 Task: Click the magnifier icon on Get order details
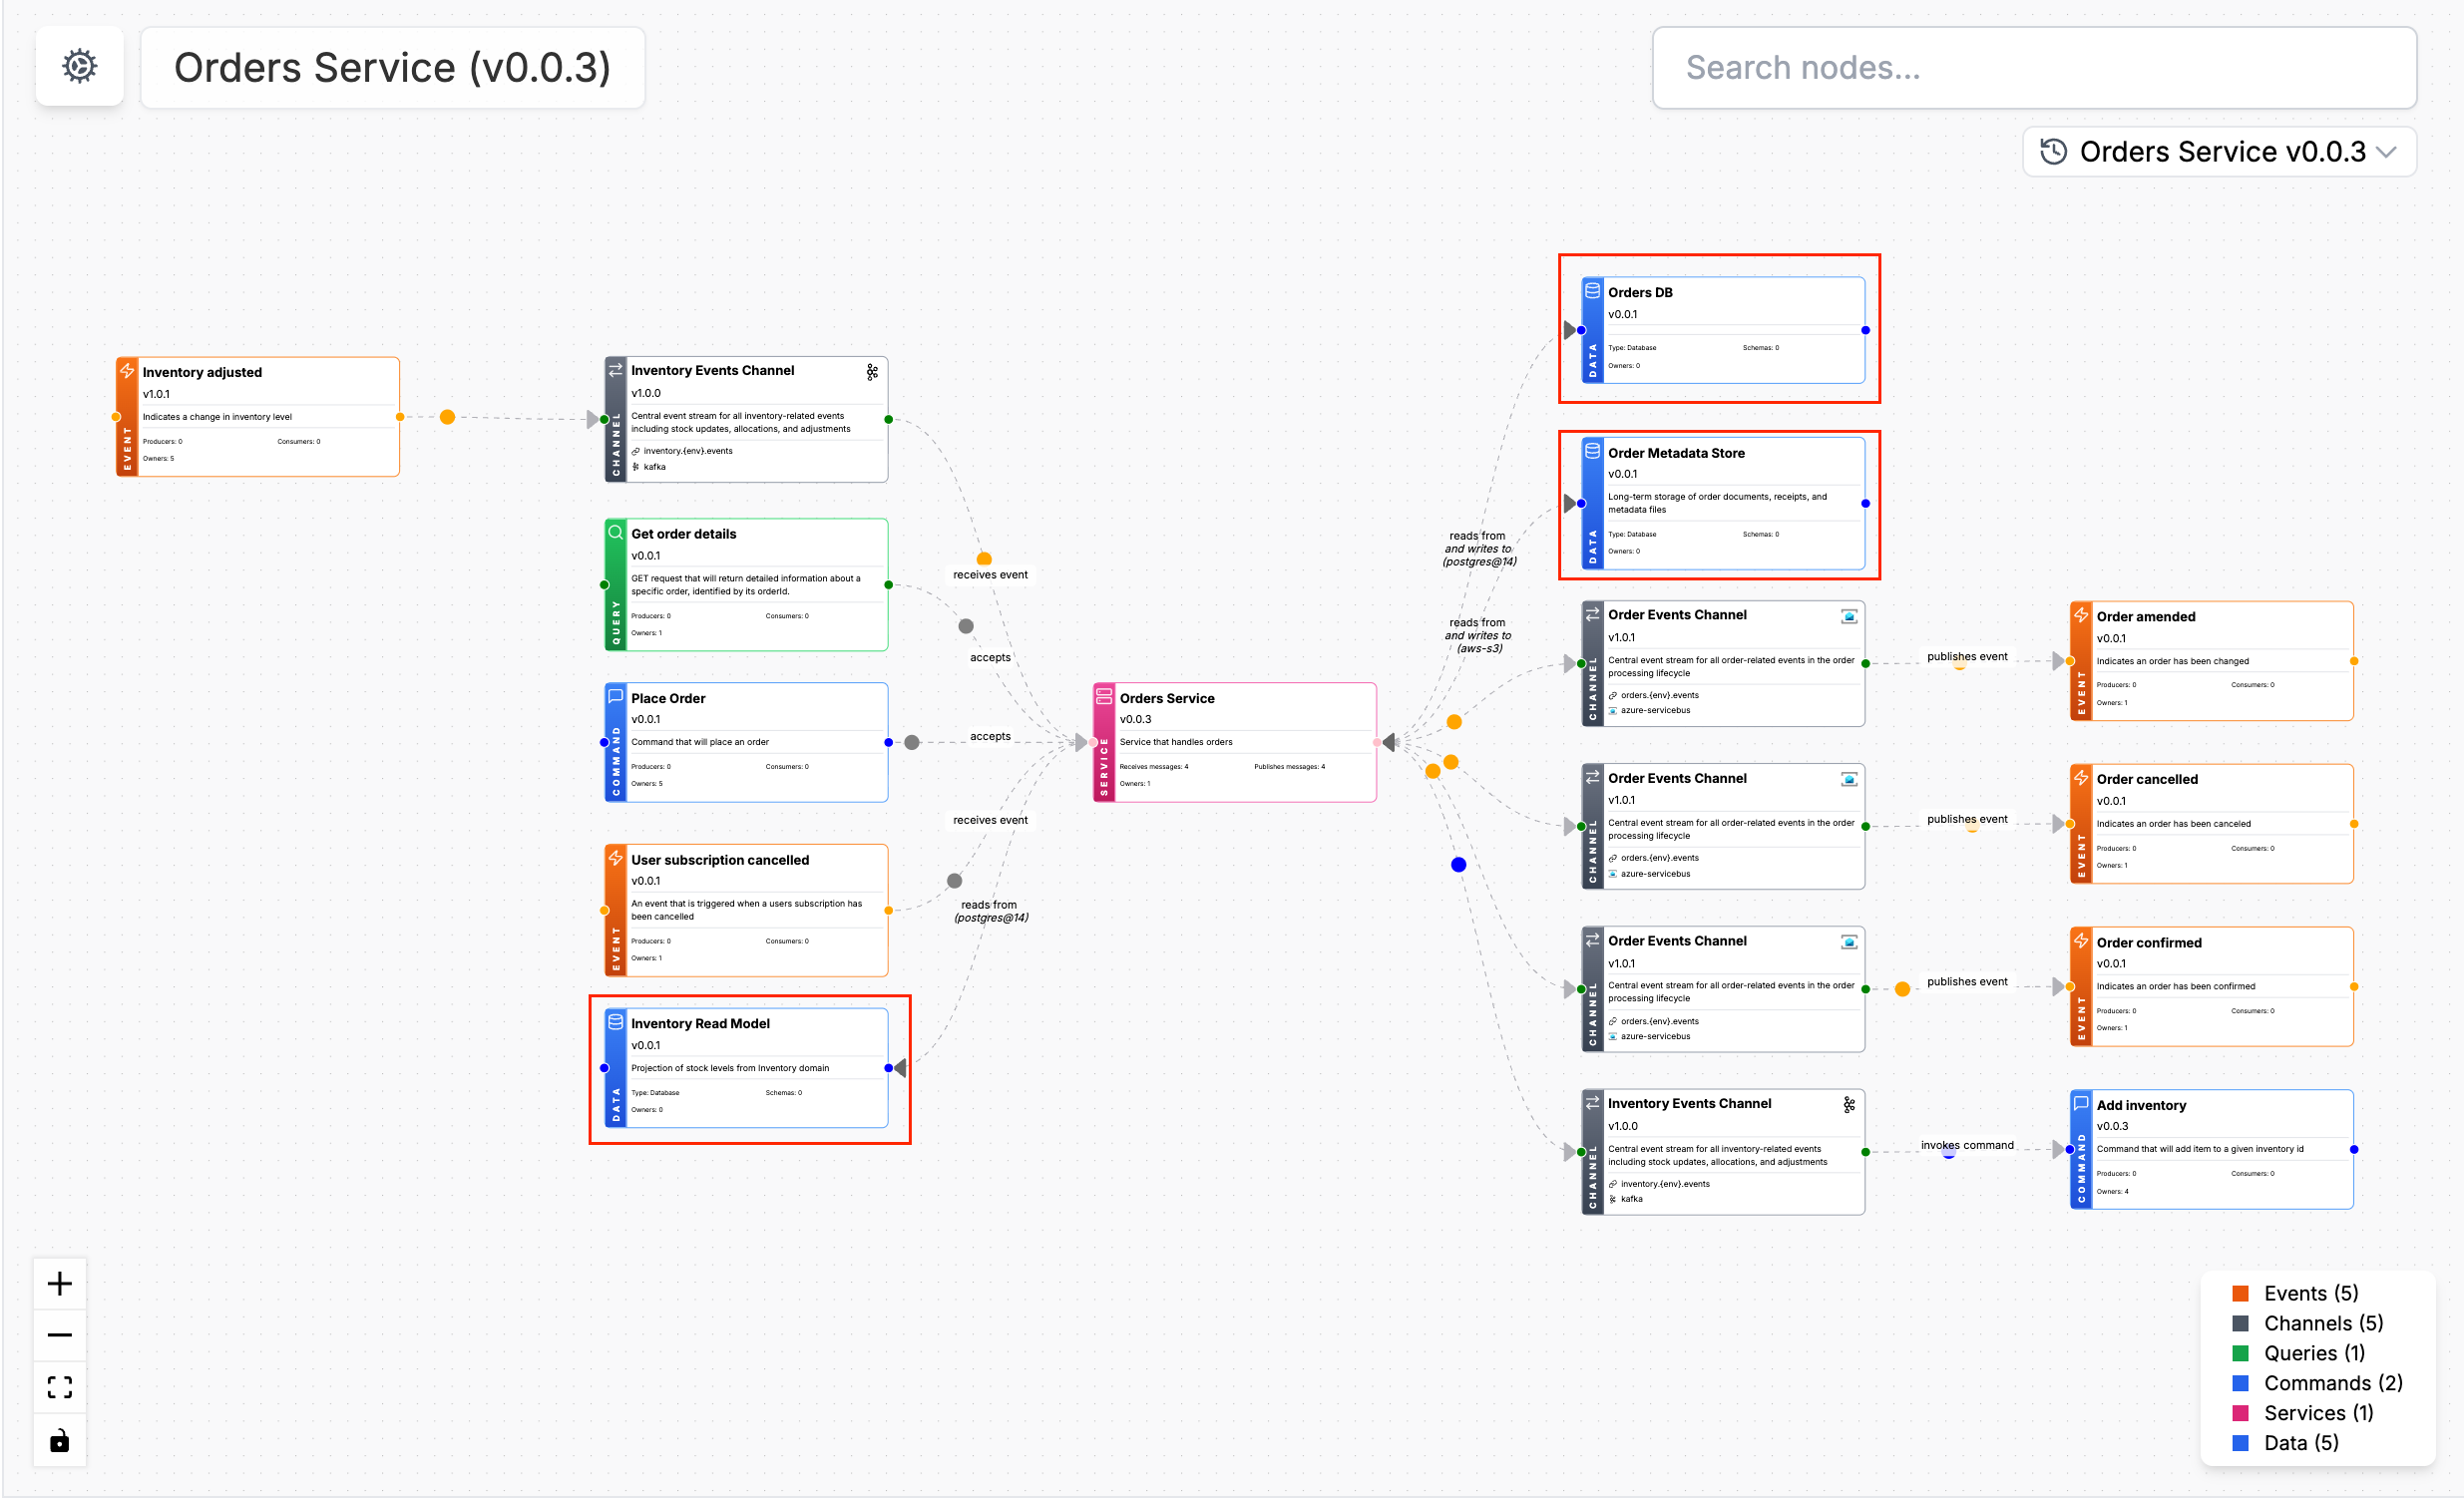tap(616, 533)
